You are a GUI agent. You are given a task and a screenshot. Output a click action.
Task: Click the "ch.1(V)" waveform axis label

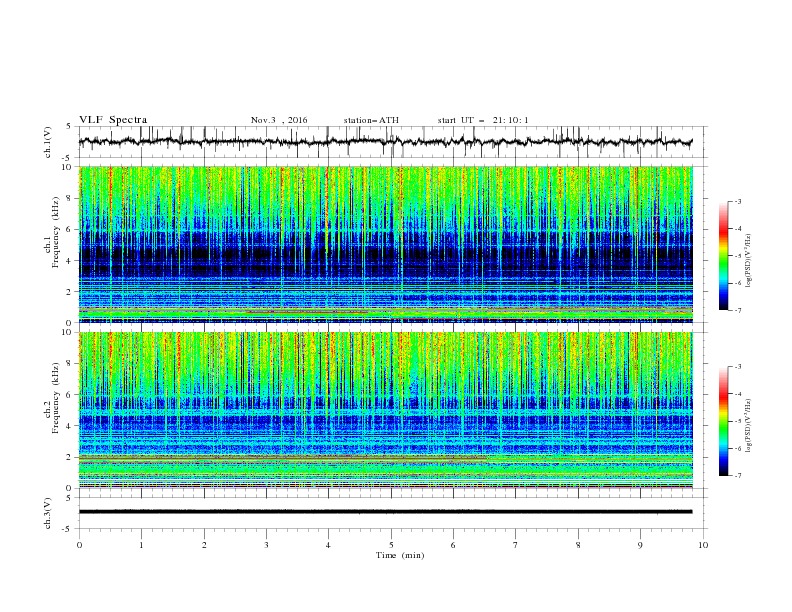click(x=48, y=142)
